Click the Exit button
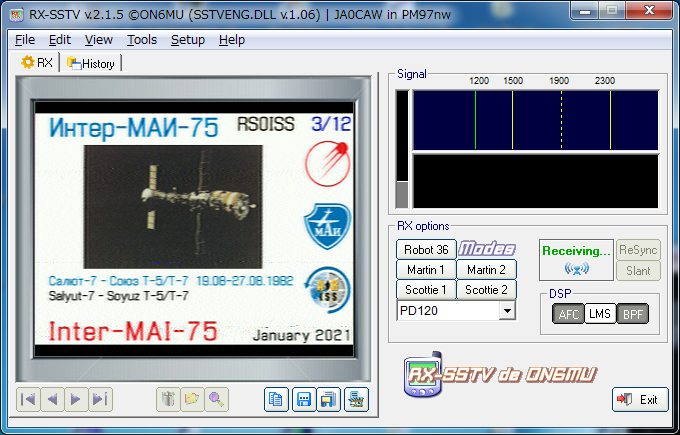680x435 pixels. click(640, 399)
